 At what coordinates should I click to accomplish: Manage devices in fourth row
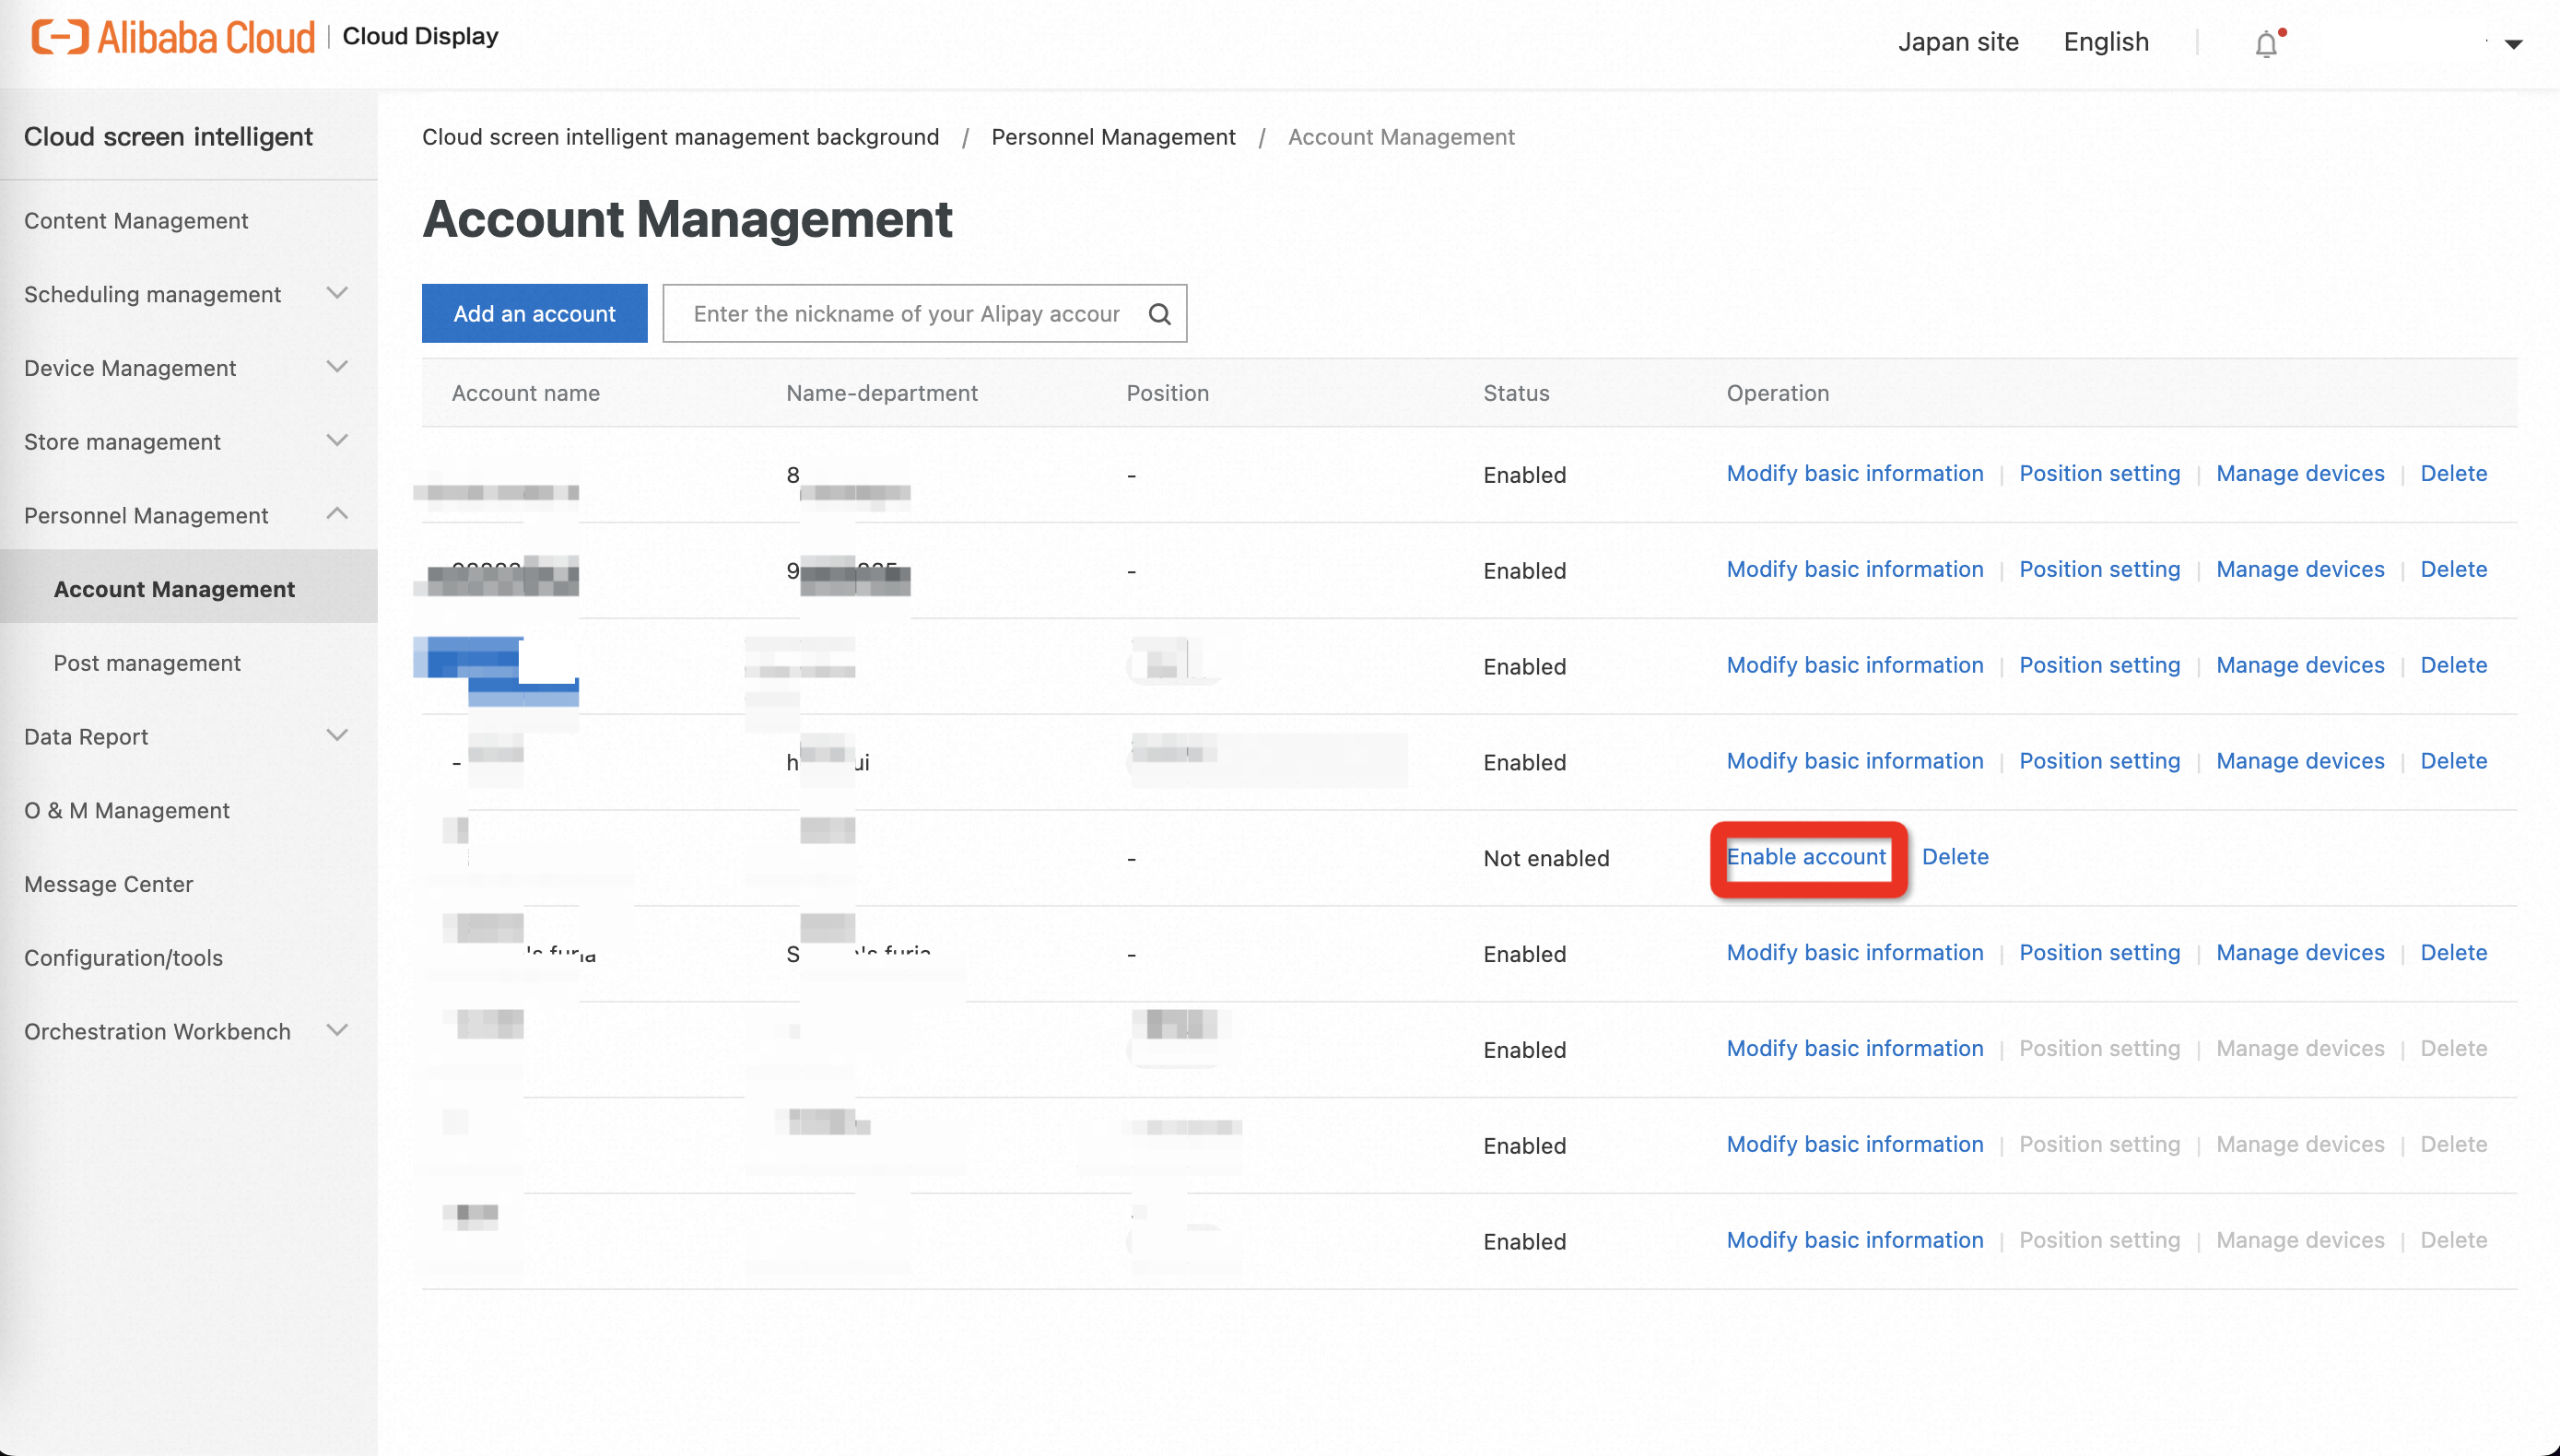tap(2300, 762)
